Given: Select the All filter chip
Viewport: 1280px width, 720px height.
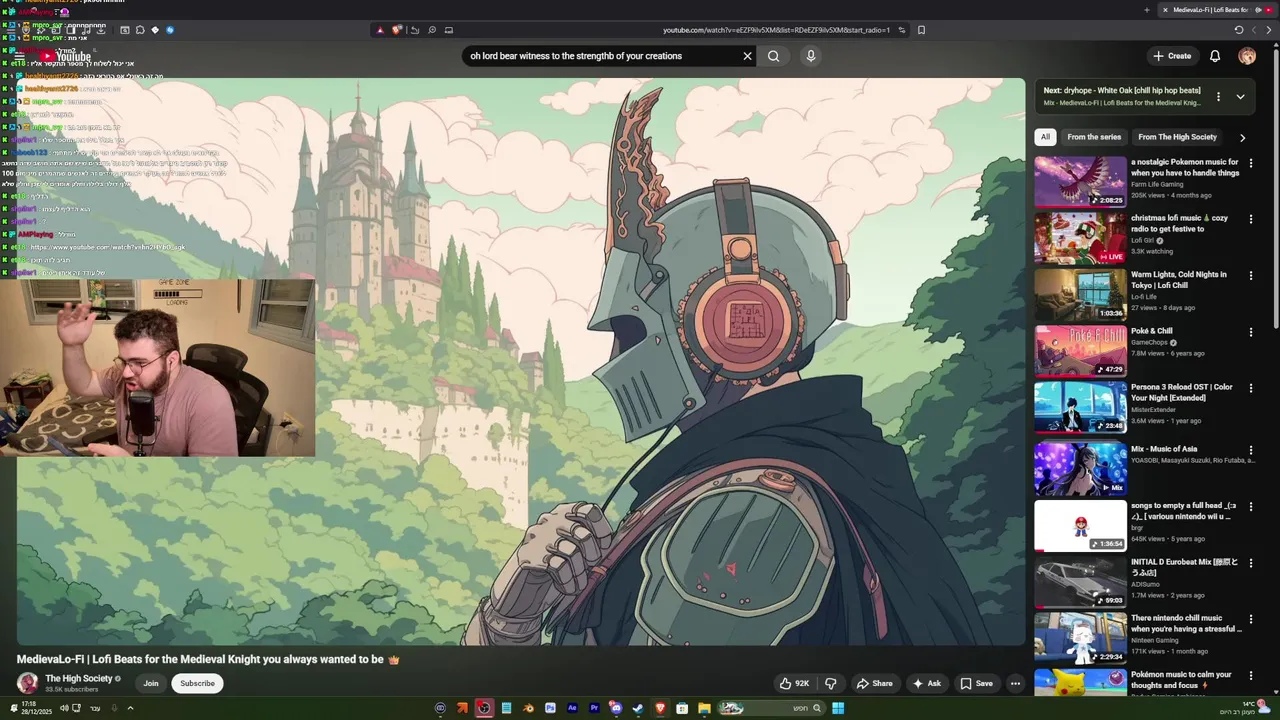Looking at the screenshot, I should click(x=1045, y=137).
